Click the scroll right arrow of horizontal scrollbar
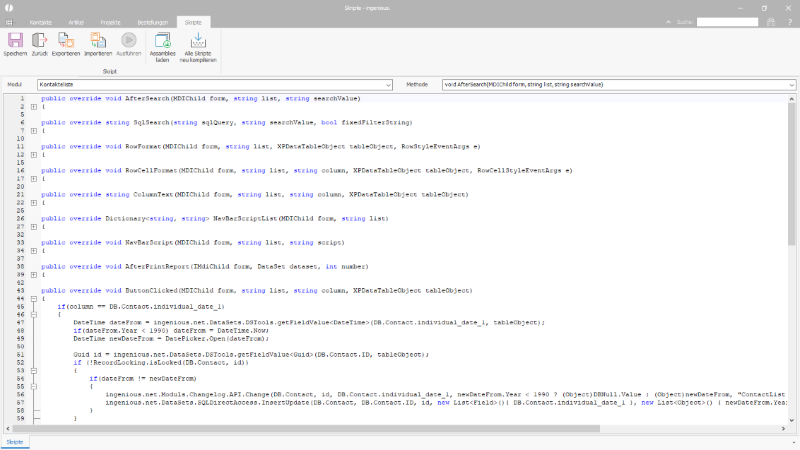800x450 pixels. [x=783, y=429]
